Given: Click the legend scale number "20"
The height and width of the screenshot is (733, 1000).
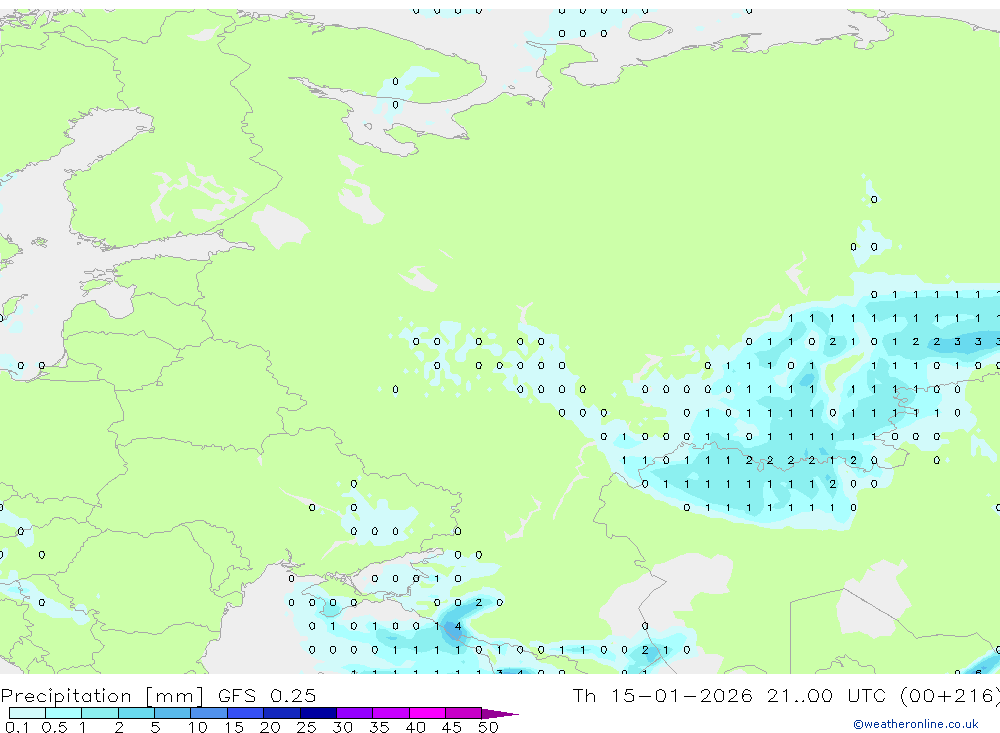Looking at the screenshot, I should click(x=270, y=727).
